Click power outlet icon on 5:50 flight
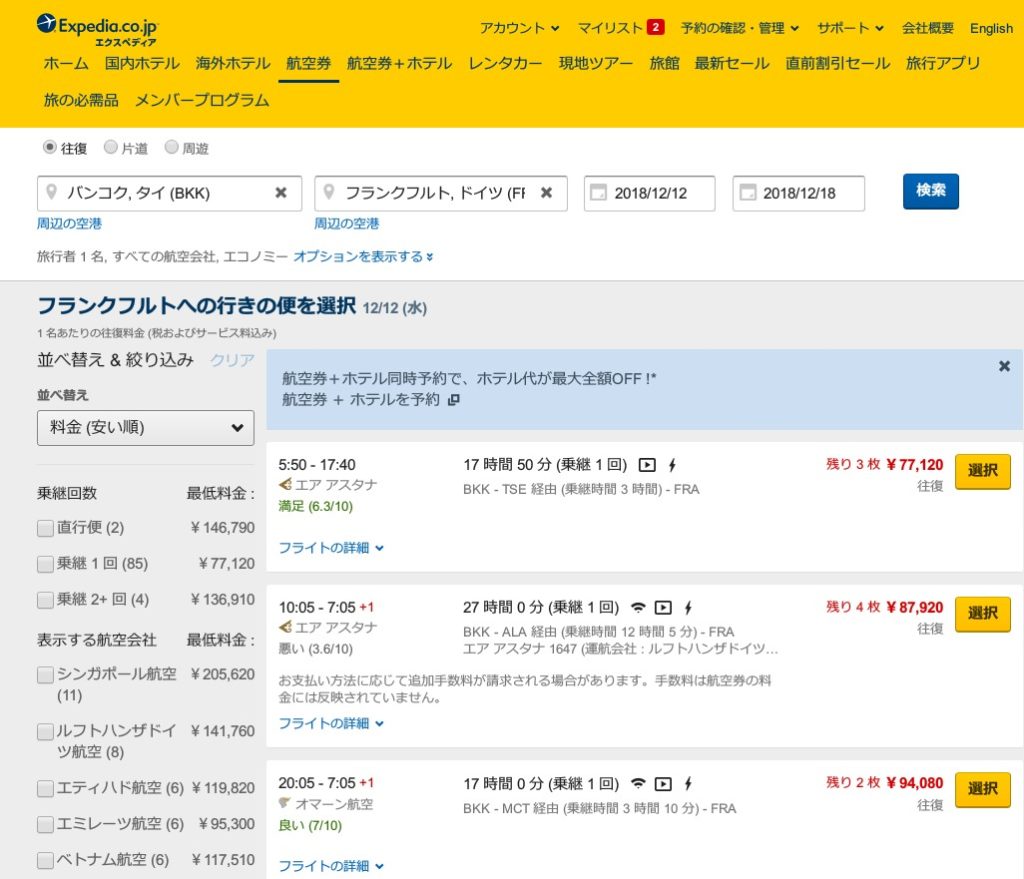The image size is (1024, 879). pos(672,465)
